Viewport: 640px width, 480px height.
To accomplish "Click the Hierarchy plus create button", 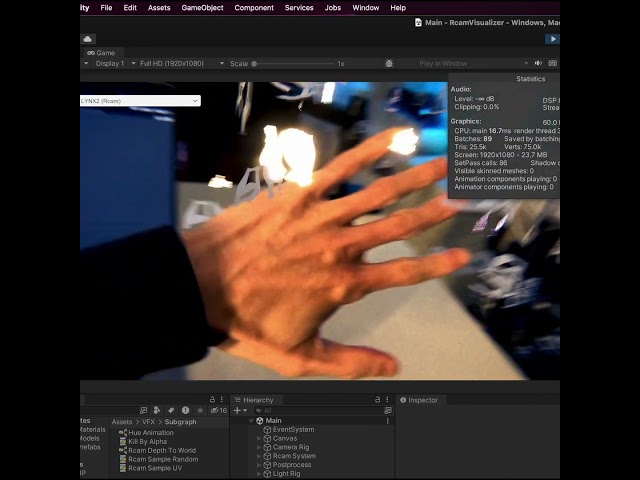I will (x=240, y=410).
